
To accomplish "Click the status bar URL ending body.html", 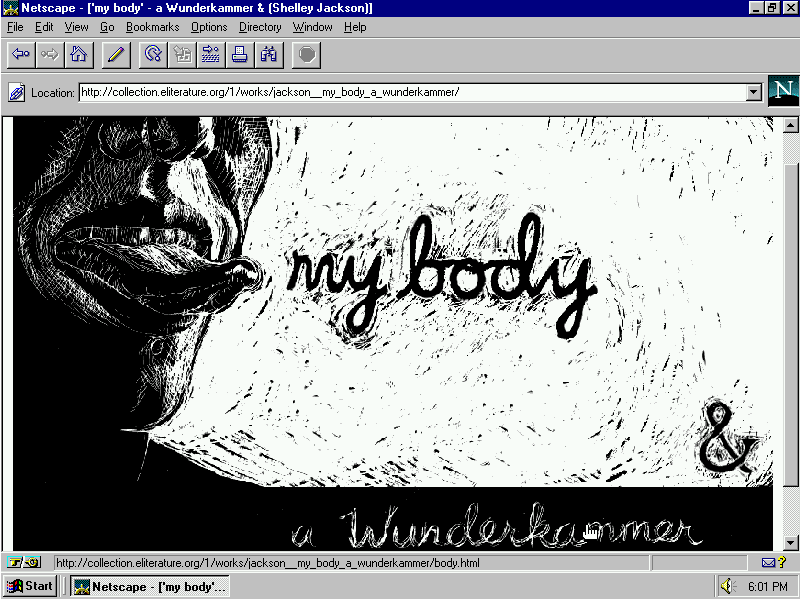I will 268,563.
